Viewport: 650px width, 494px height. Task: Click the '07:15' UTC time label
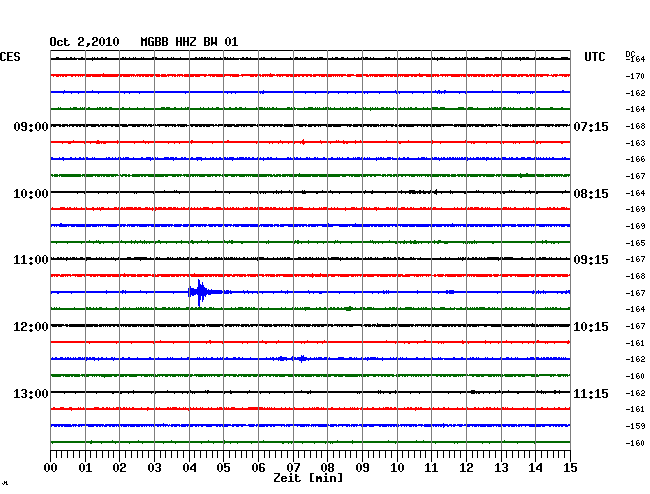coord(591,126)
